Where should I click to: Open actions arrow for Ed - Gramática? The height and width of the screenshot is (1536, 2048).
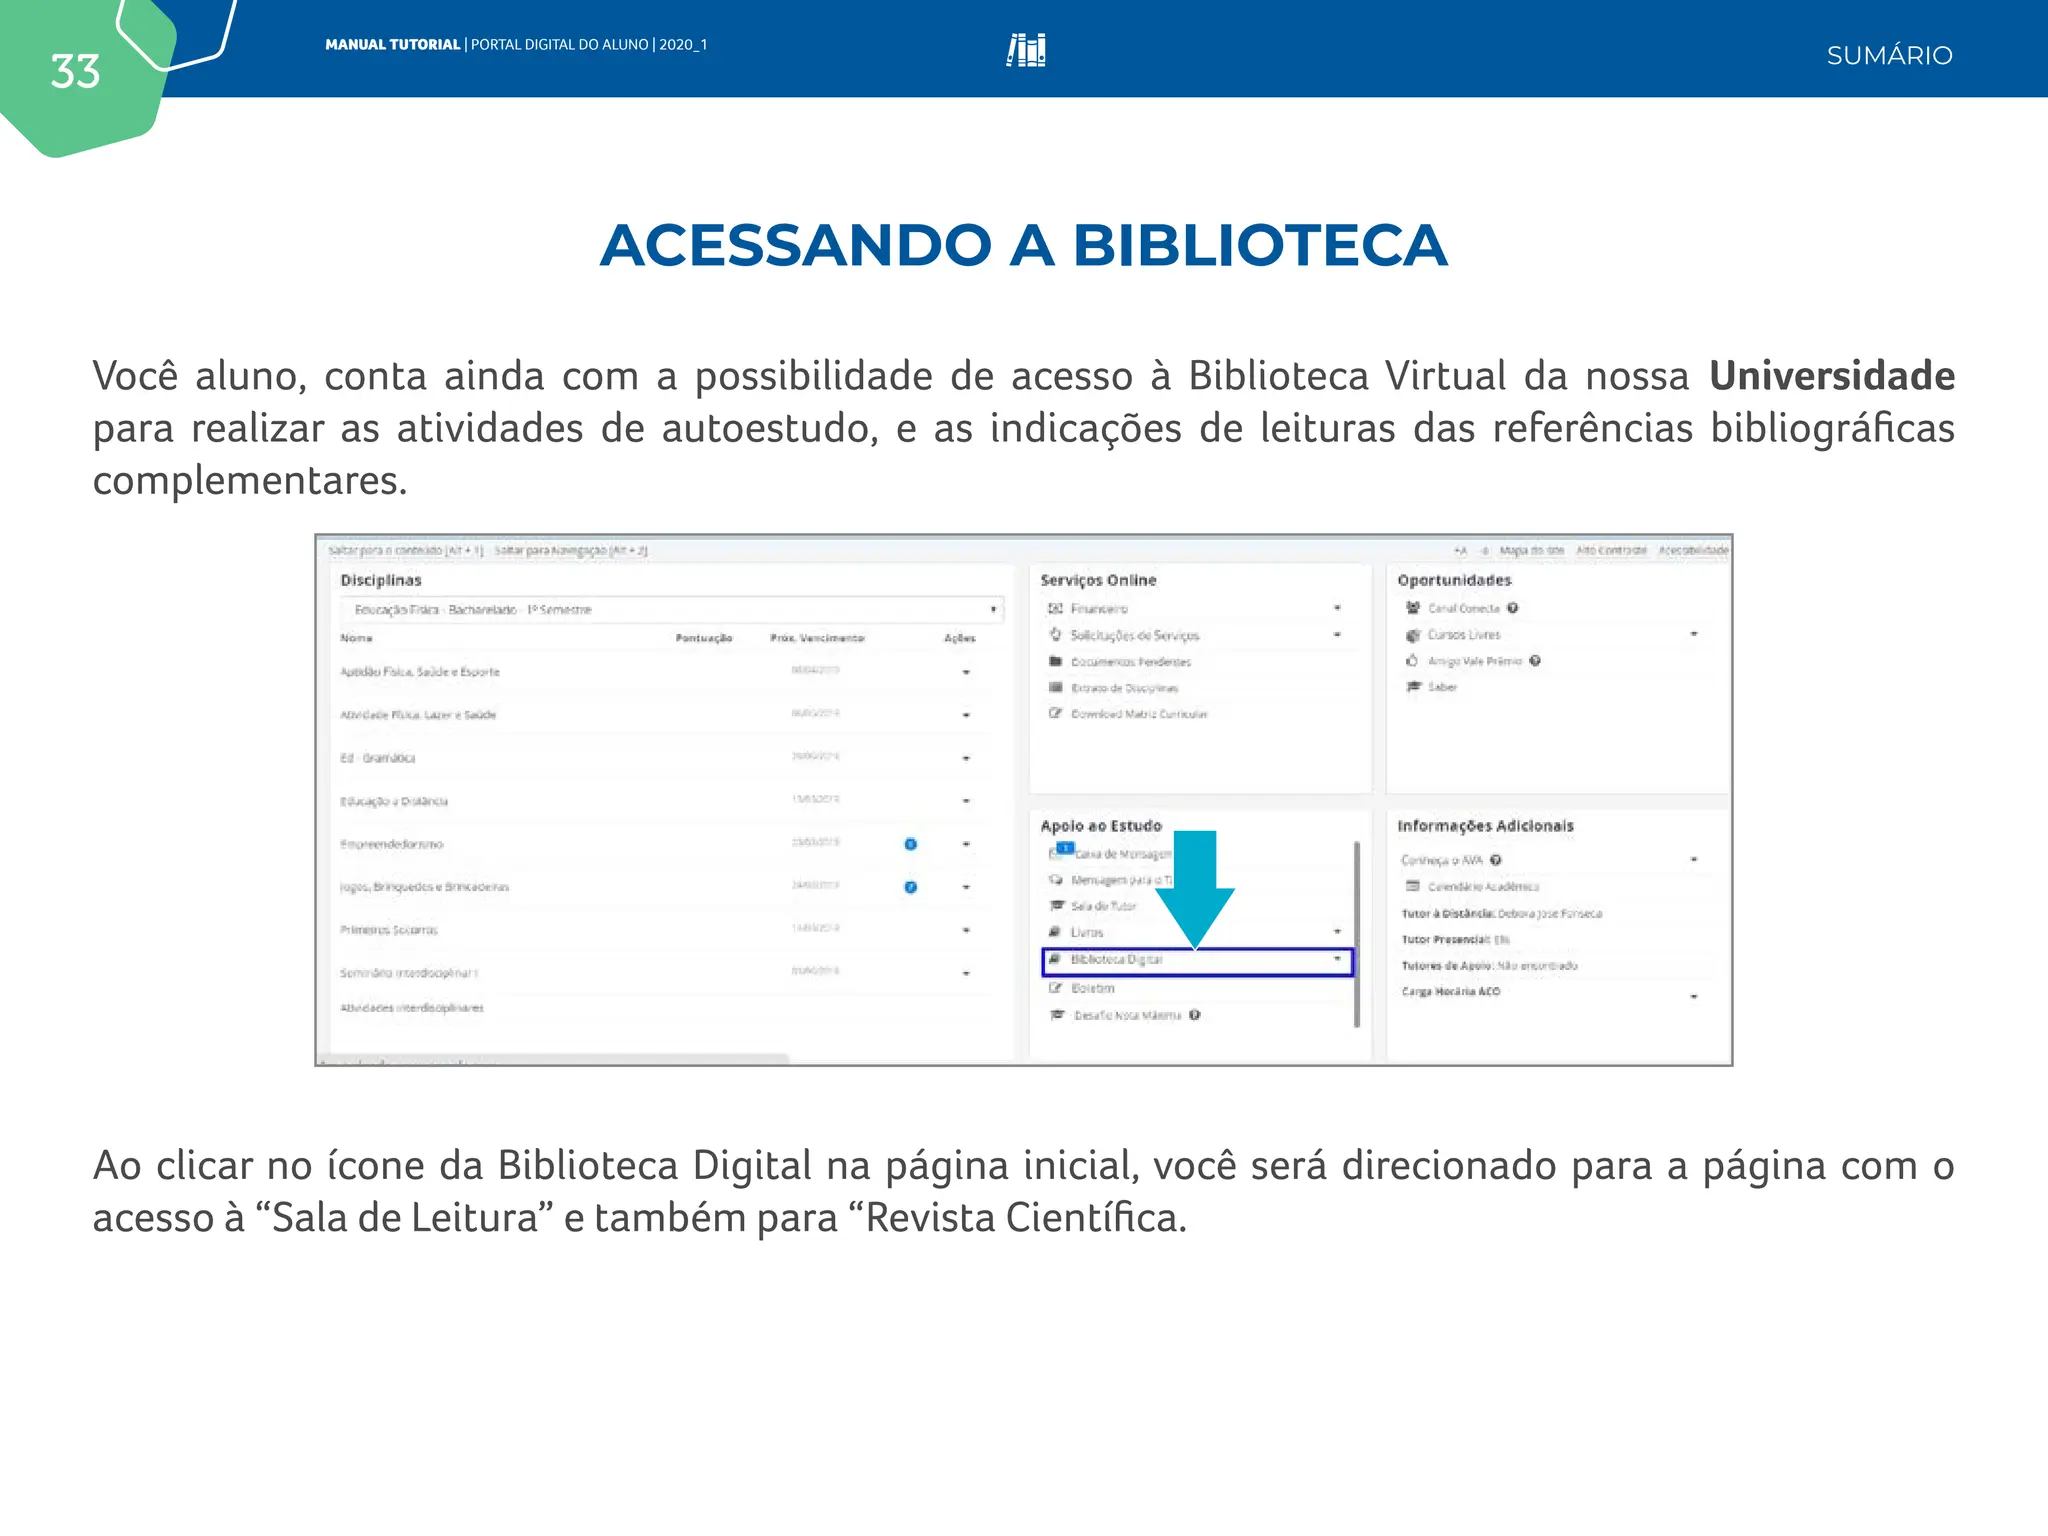pyautogui.click(x=966, y=758)
